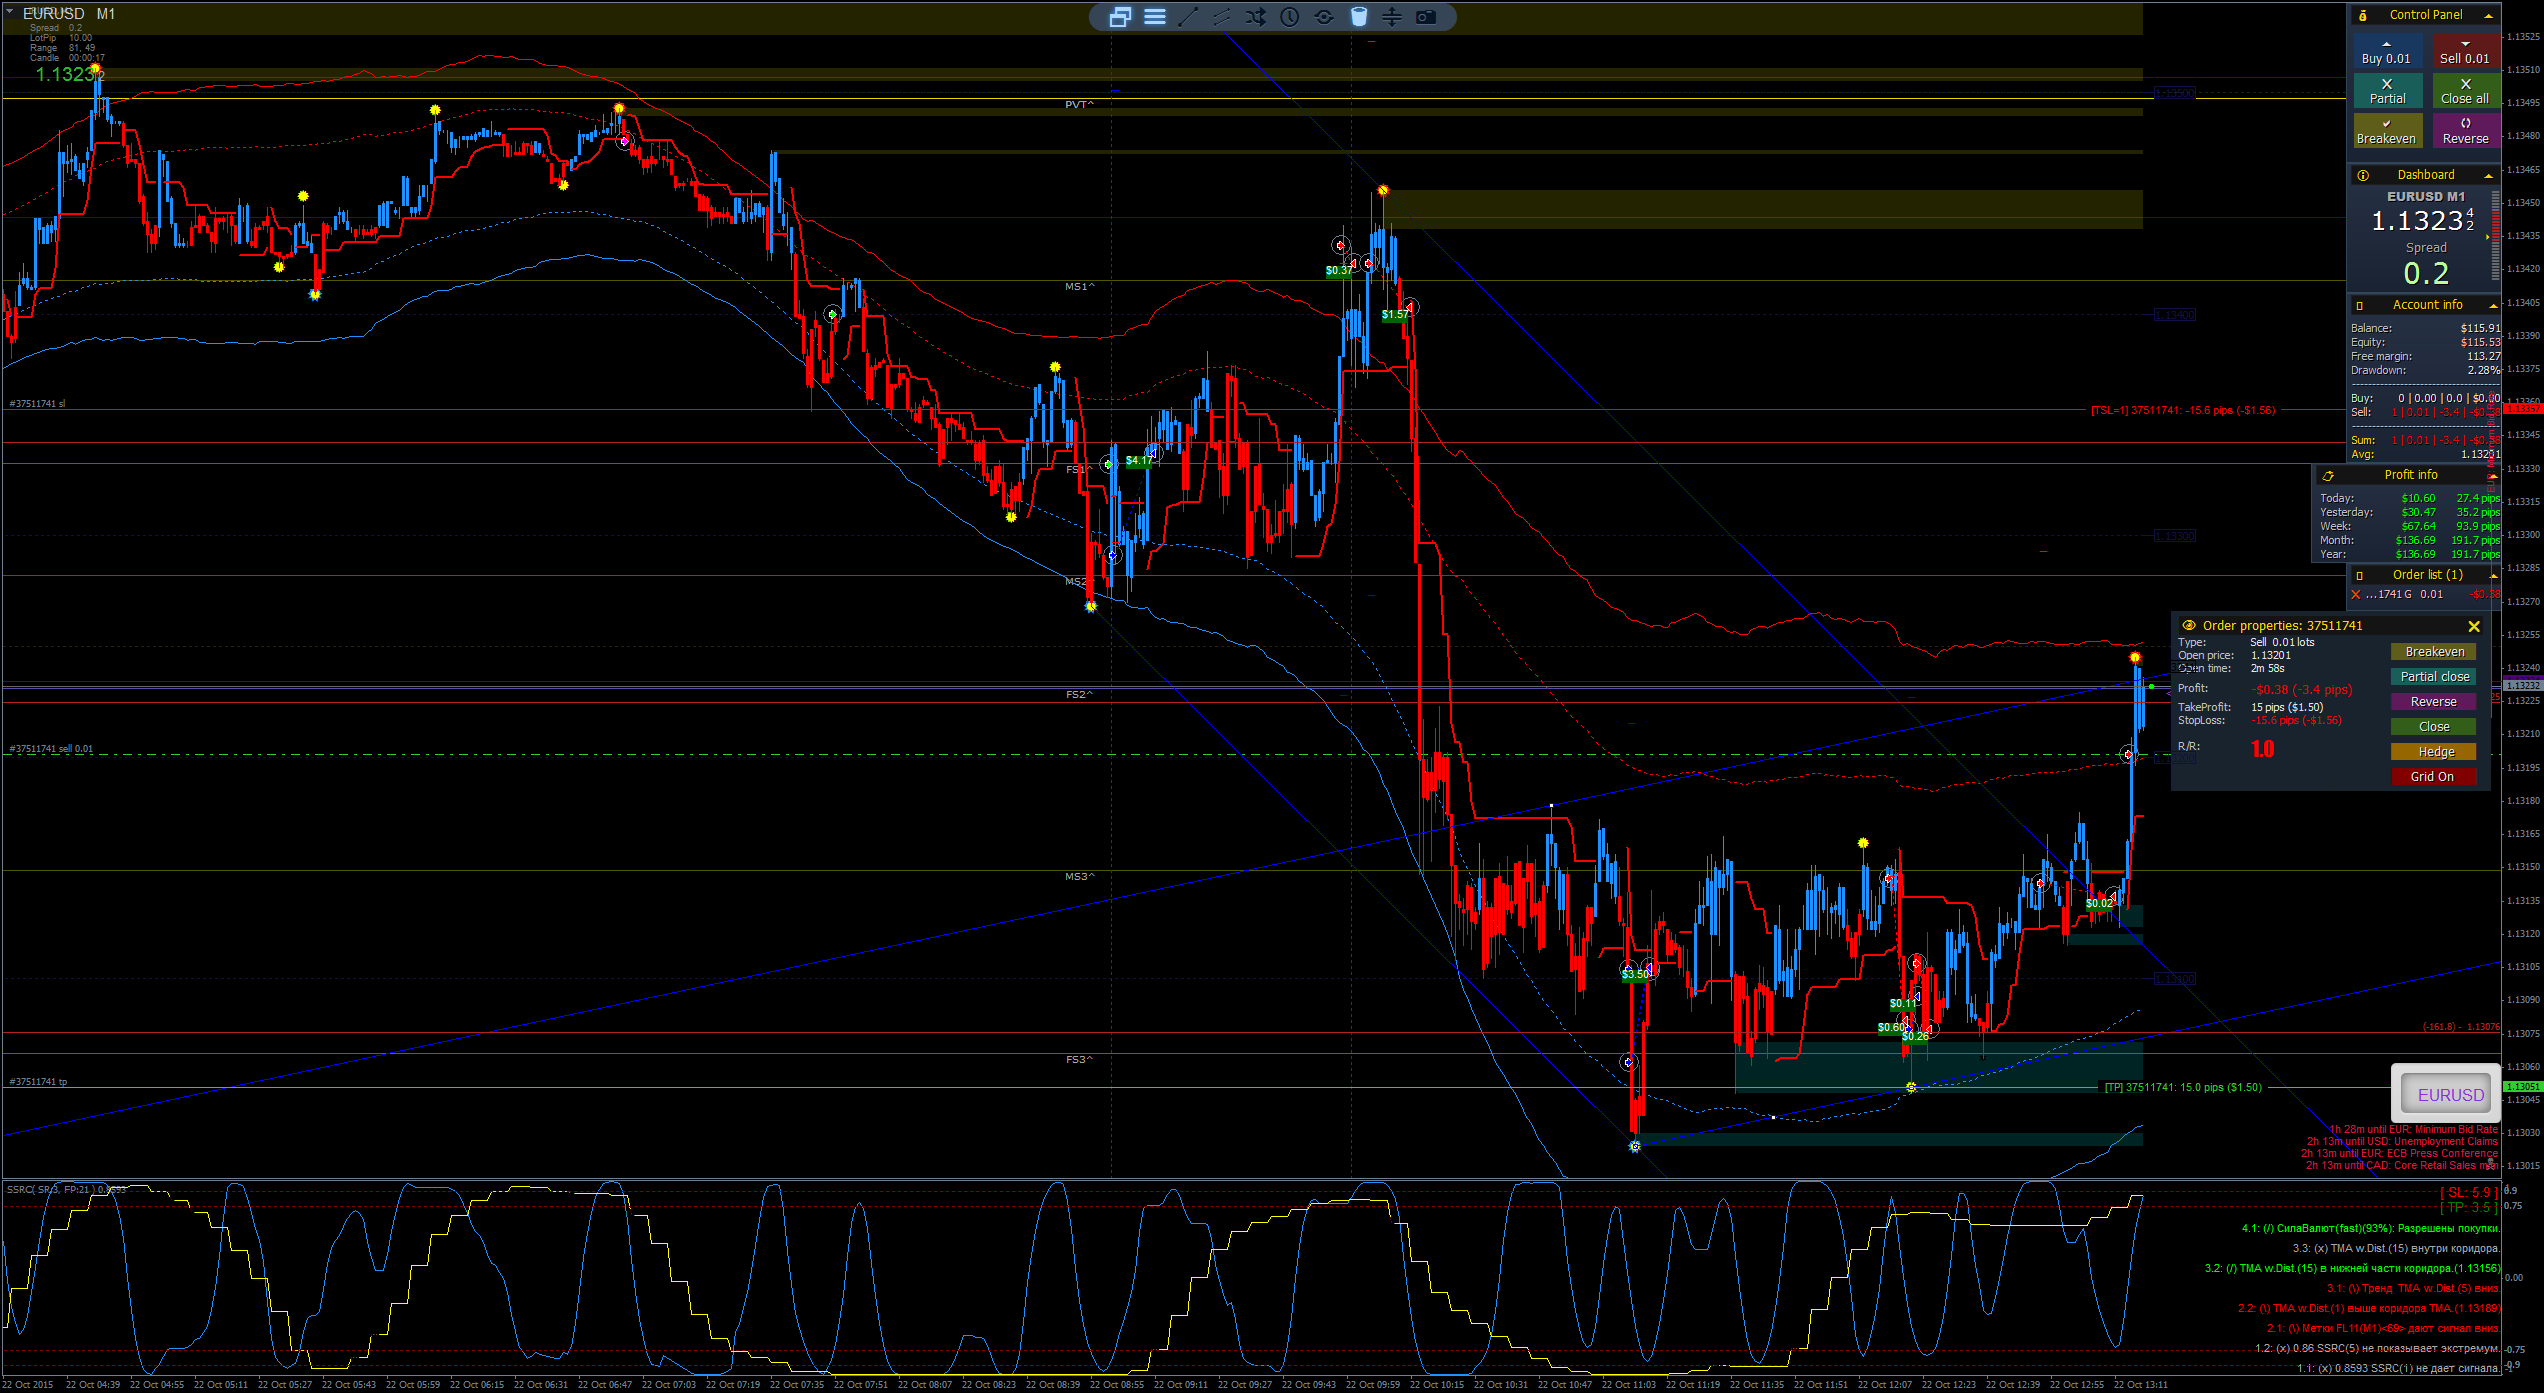This screenshot has height=1393, width=2544.
Task: Select the parallel channel lines tool
Action: 1222,16
